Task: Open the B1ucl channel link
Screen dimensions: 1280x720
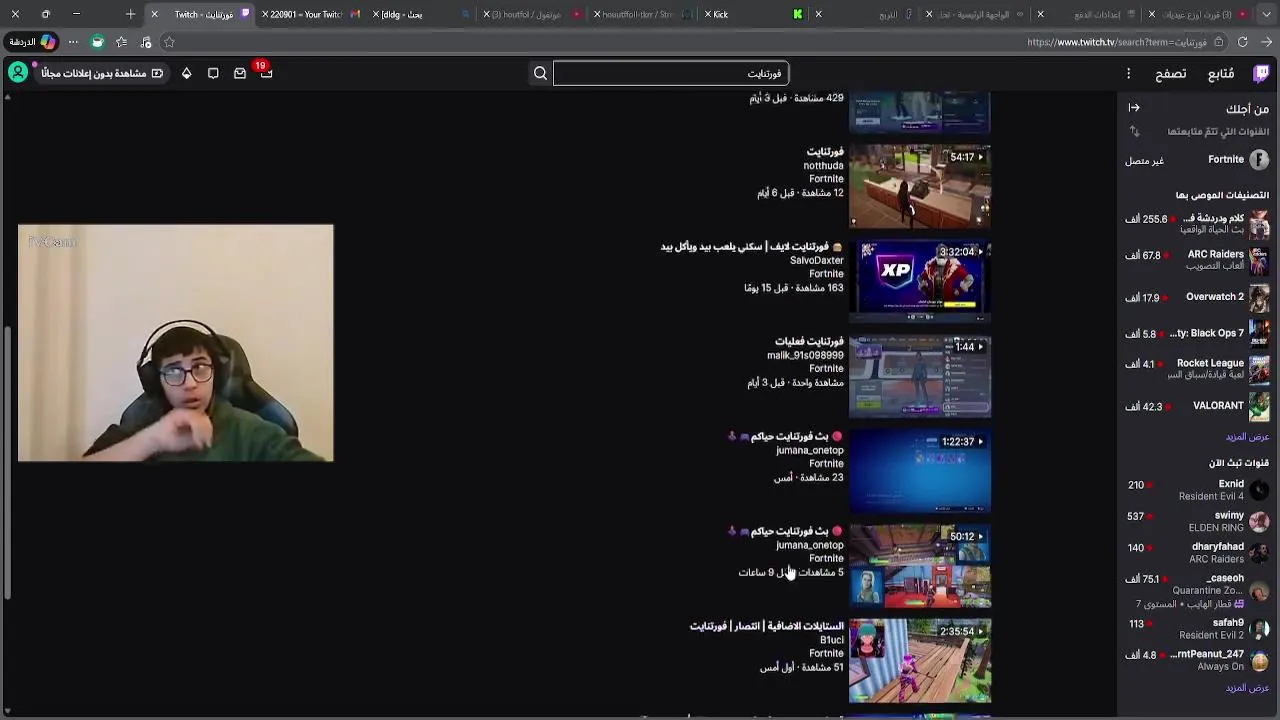Action: point(832,640)
